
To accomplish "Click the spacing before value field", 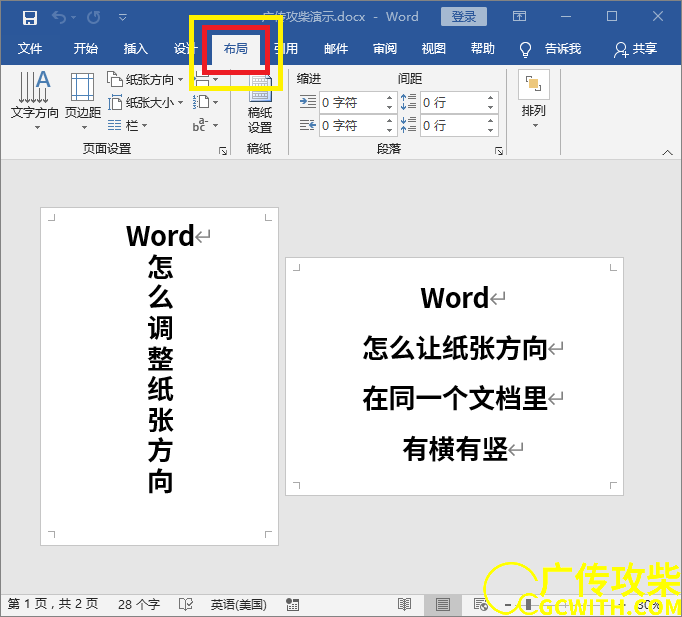I will point(453,103).
